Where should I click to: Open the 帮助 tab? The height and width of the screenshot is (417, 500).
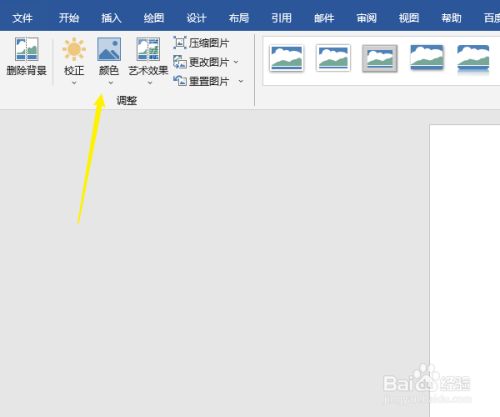tap(451, 18)
